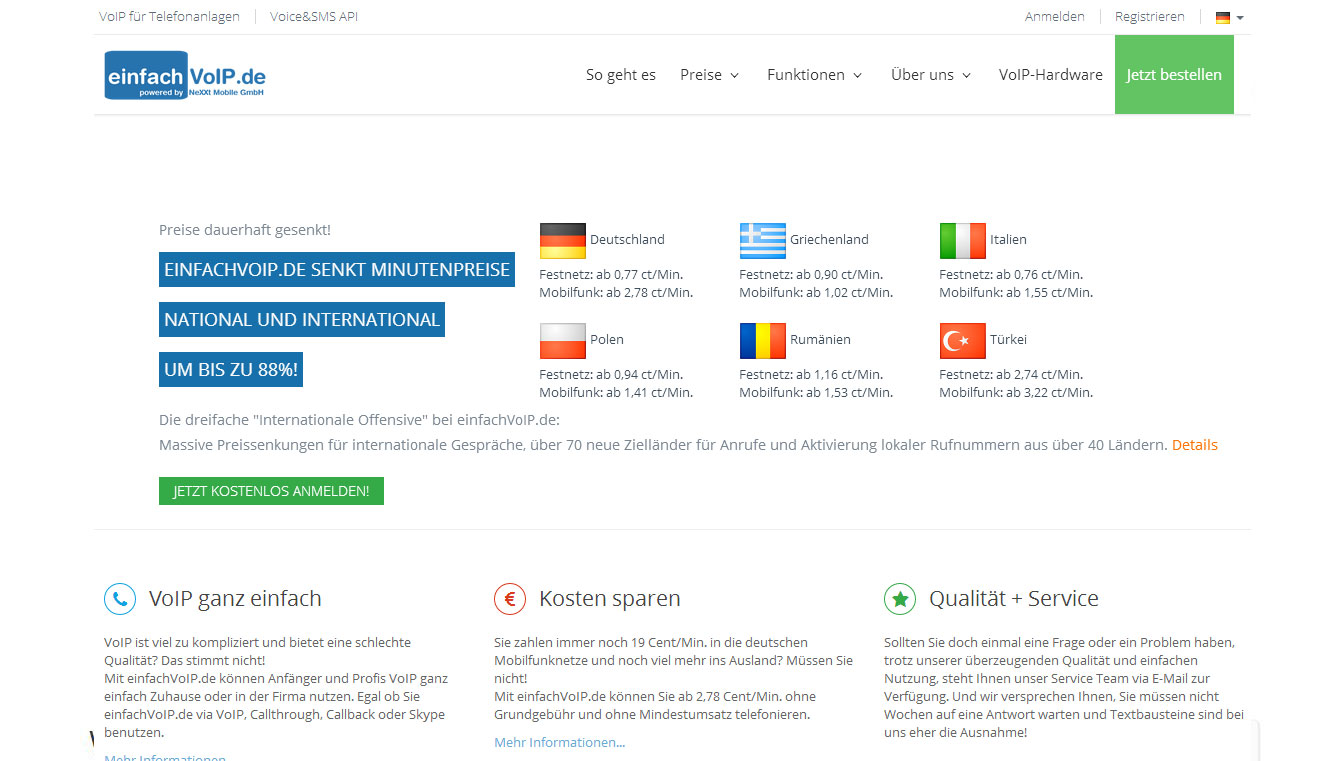The image size is (1344, 761).
Task: Click the Italien country label
Action: [1008, 240]
